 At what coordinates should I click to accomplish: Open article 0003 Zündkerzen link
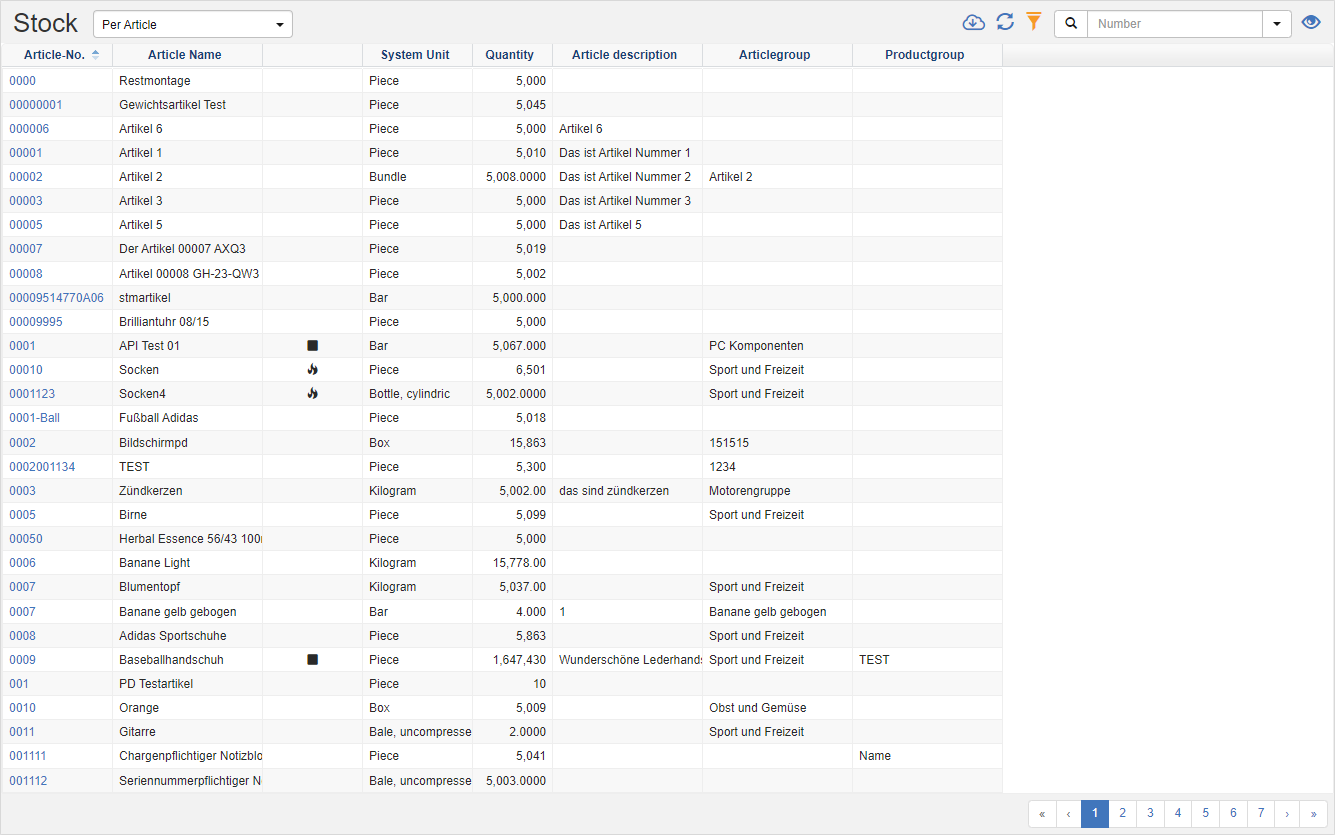[22, 490]
